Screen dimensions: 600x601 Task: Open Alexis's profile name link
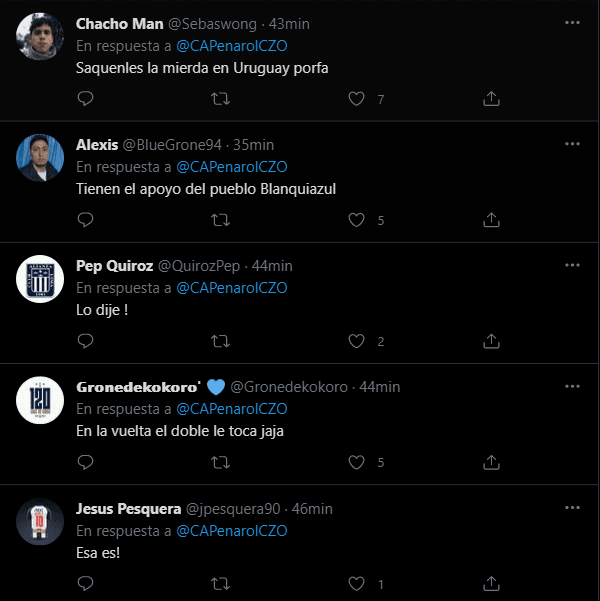(97, 145)
